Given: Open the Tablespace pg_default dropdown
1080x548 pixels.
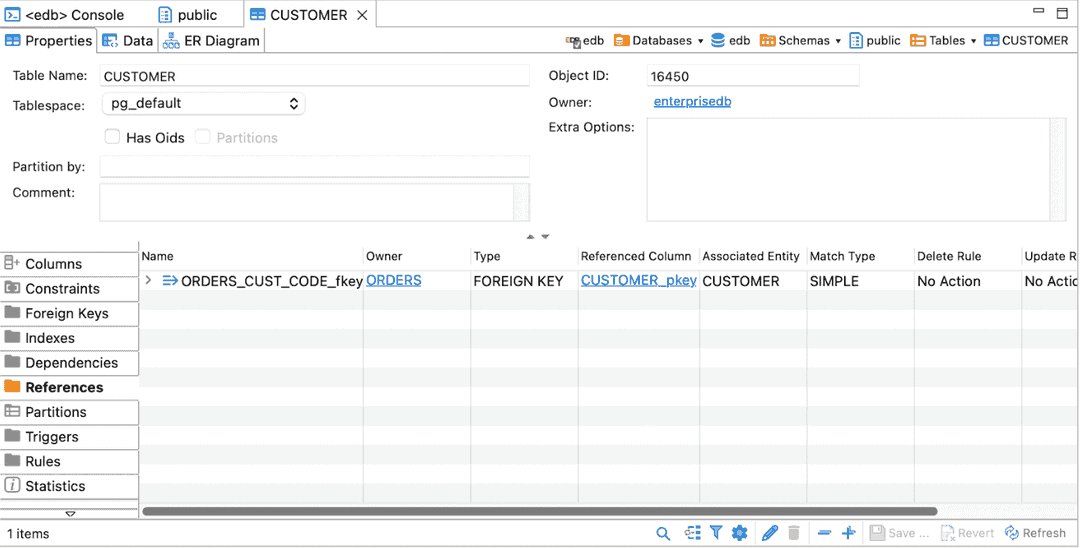Looking at the screenshot, I should 203,103.
